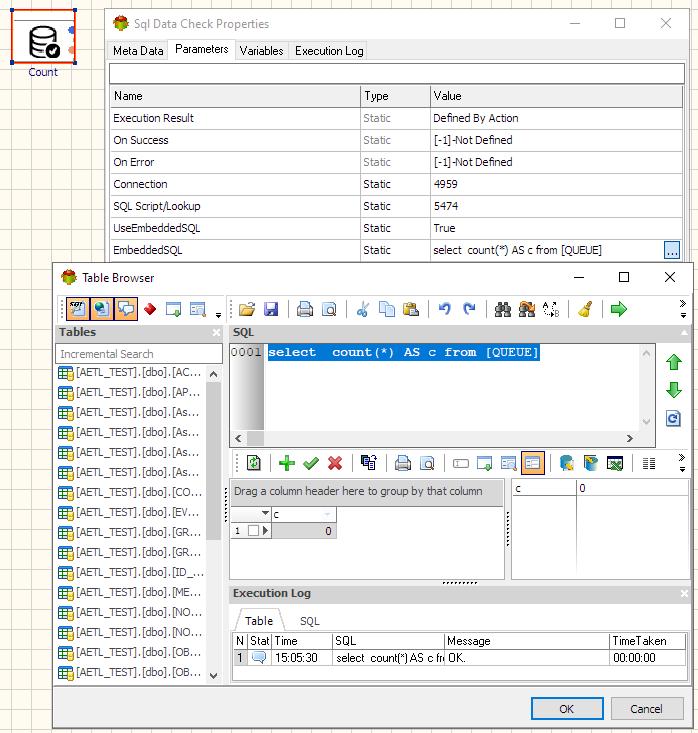Cut selected SQL with scissors icon

[x=363, y=309]
